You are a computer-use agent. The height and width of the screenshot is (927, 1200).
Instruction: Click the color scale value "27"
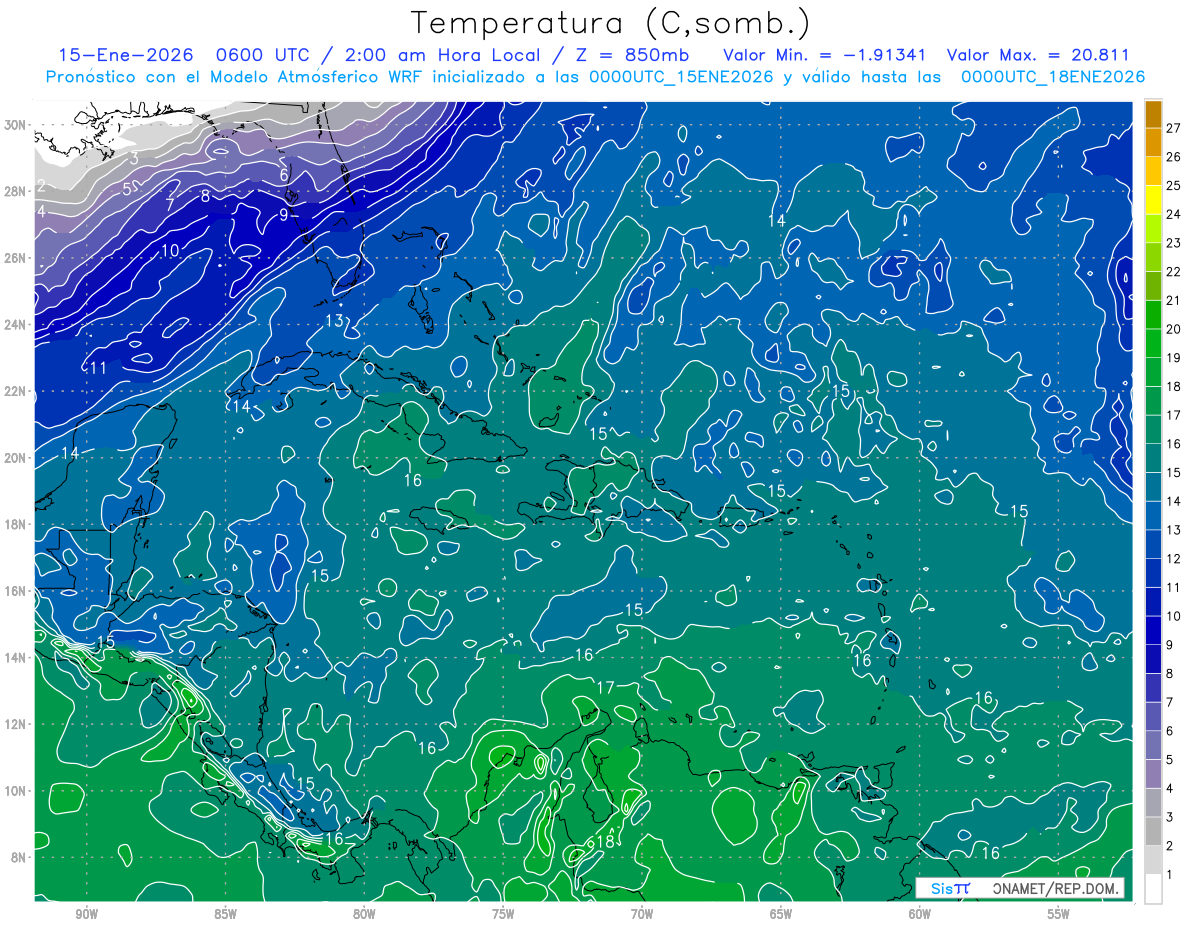(1174, 127)
